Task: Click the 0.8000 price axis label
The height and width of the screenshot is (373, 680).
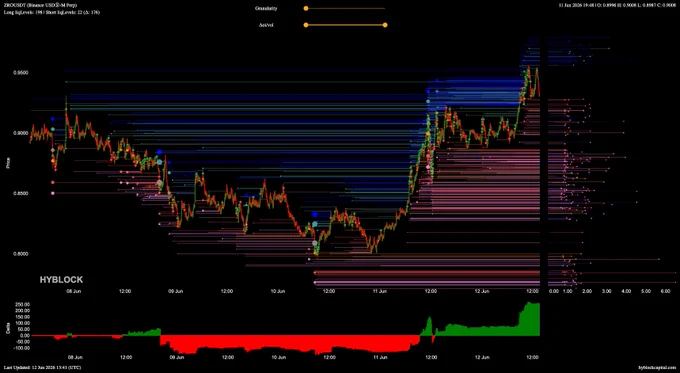Action: 20,254
